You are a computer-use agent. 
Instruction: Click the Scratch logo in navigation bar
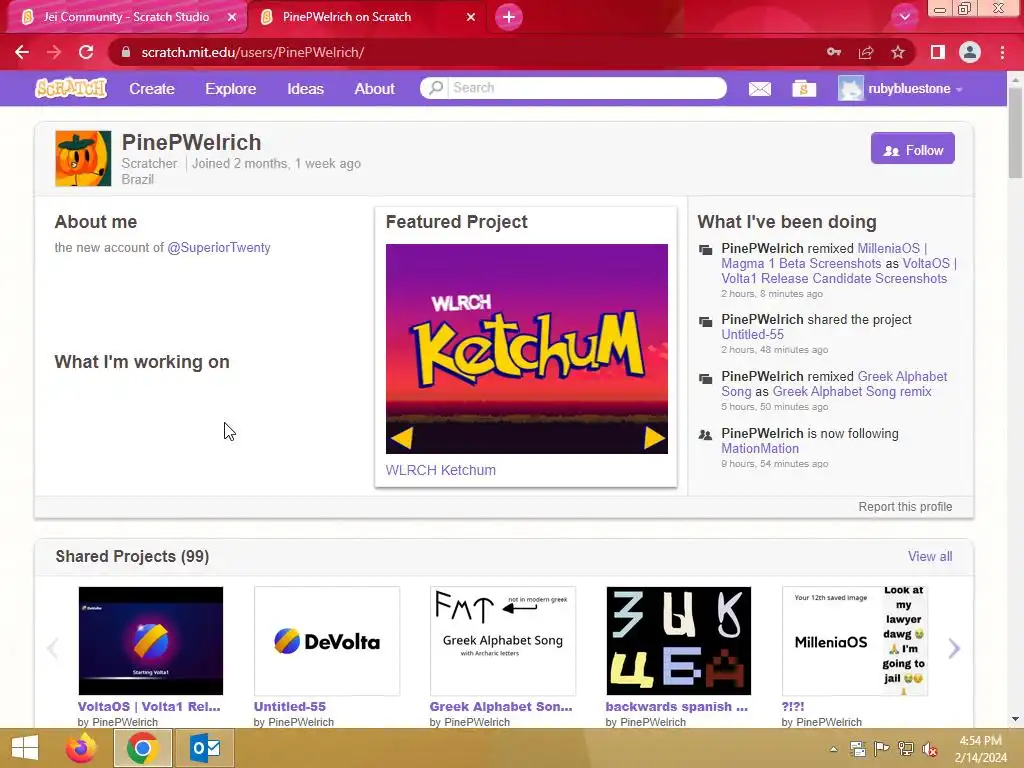pyautogui.click(x=71, y=88)
